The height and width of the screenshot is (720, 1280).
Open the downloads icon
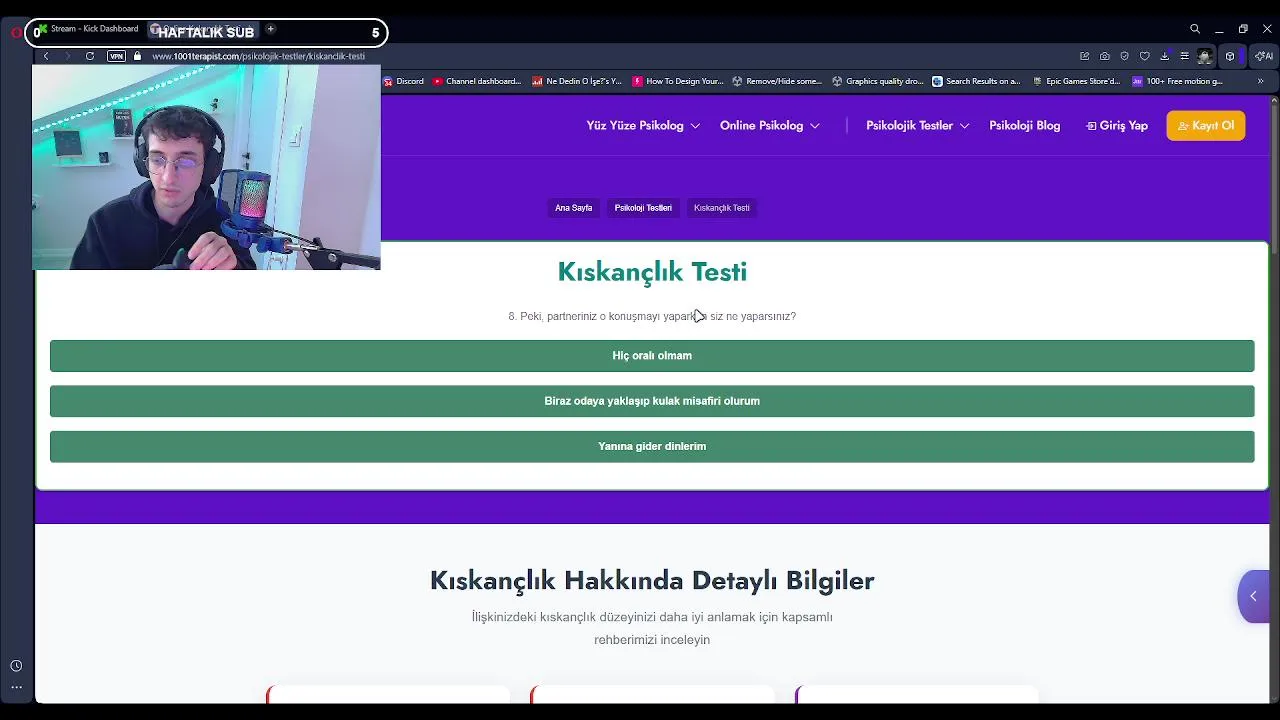coord(1165,56)
